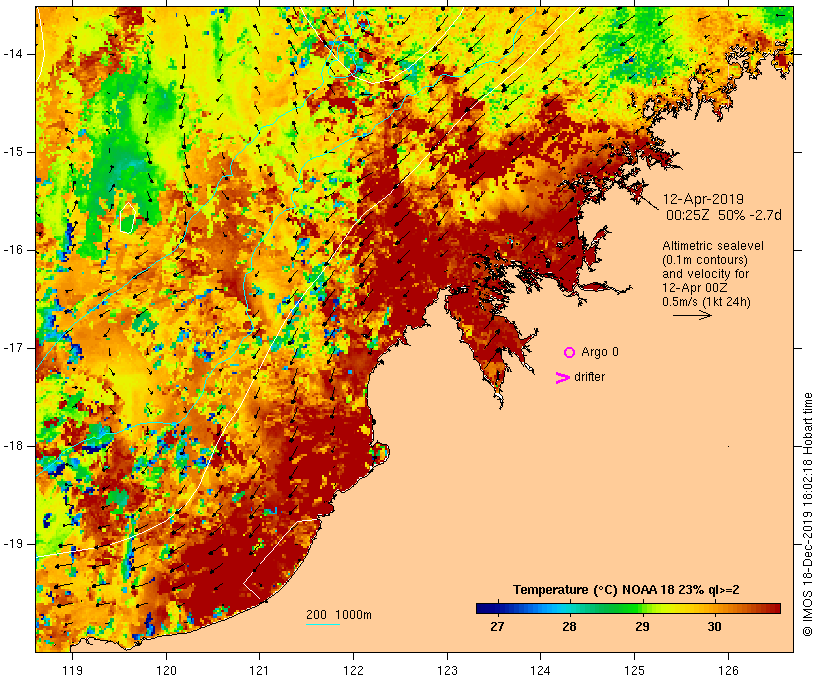Click colorbar tick label 28

point(570,627)
